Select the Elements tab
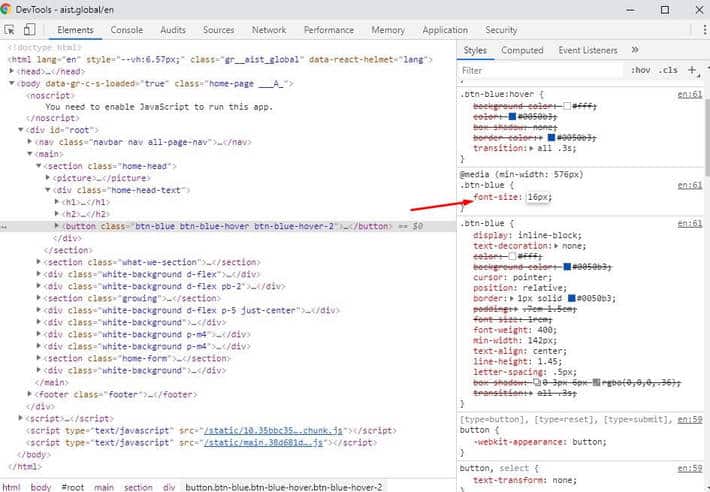Viewport: 710px width, 492px height. coord(75,30)
